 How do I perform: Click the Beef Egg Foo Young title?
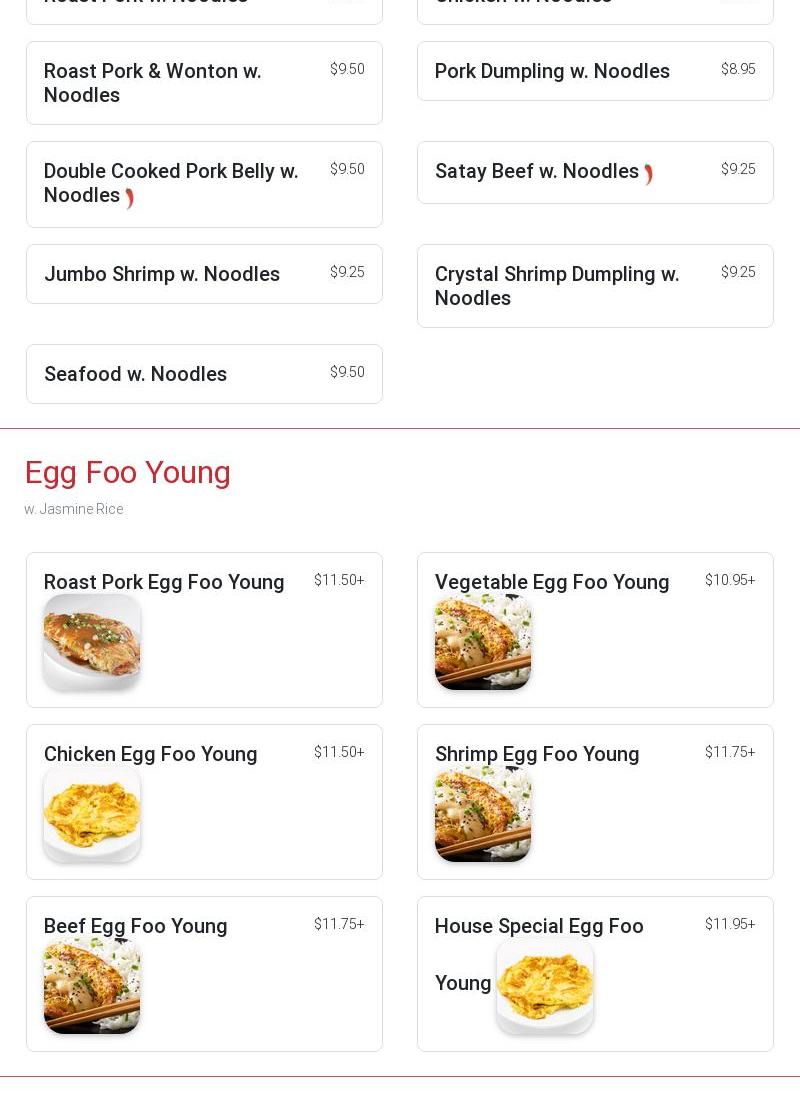click(136, 926)
